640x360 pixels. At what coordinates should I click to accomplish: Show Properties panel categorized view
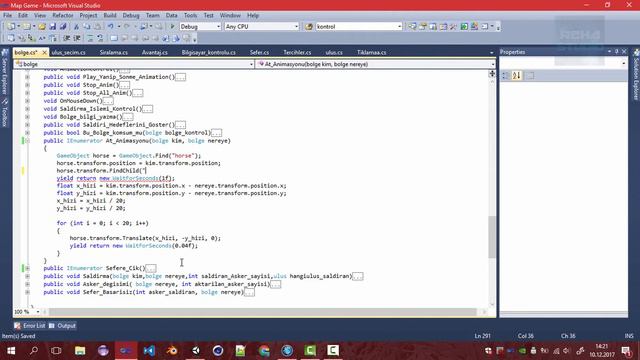[x=505, y=76]
